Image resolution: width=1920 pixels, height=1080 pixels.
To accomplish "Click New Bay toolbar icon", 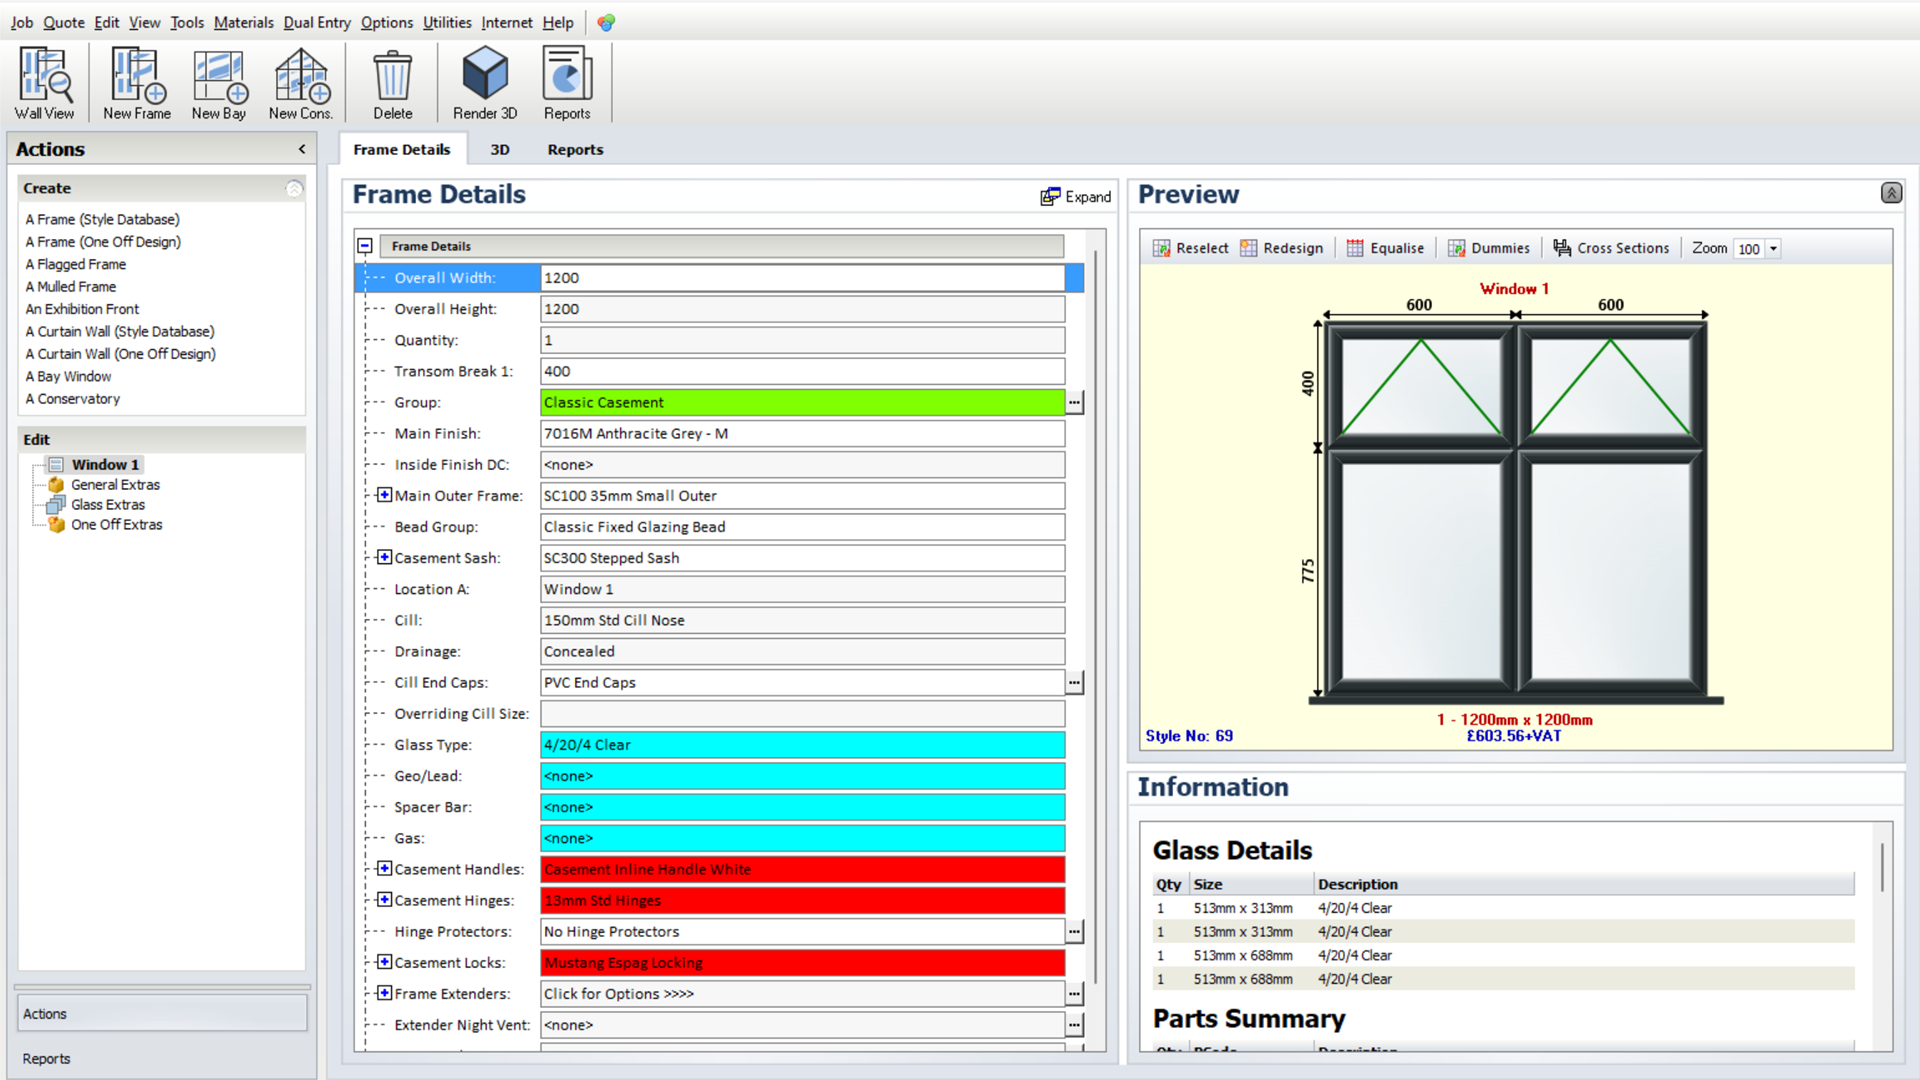I will [219, 84].
